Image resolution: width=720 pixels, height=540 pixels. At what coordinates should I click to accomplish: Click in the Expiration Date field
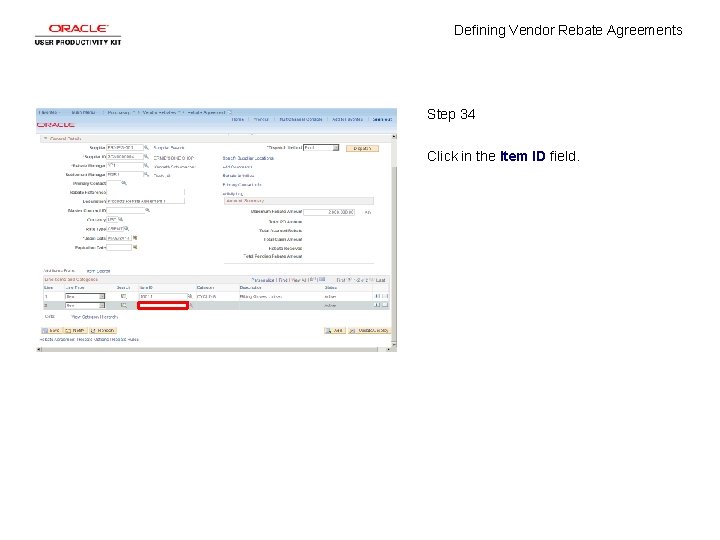[x=119, y=248]
